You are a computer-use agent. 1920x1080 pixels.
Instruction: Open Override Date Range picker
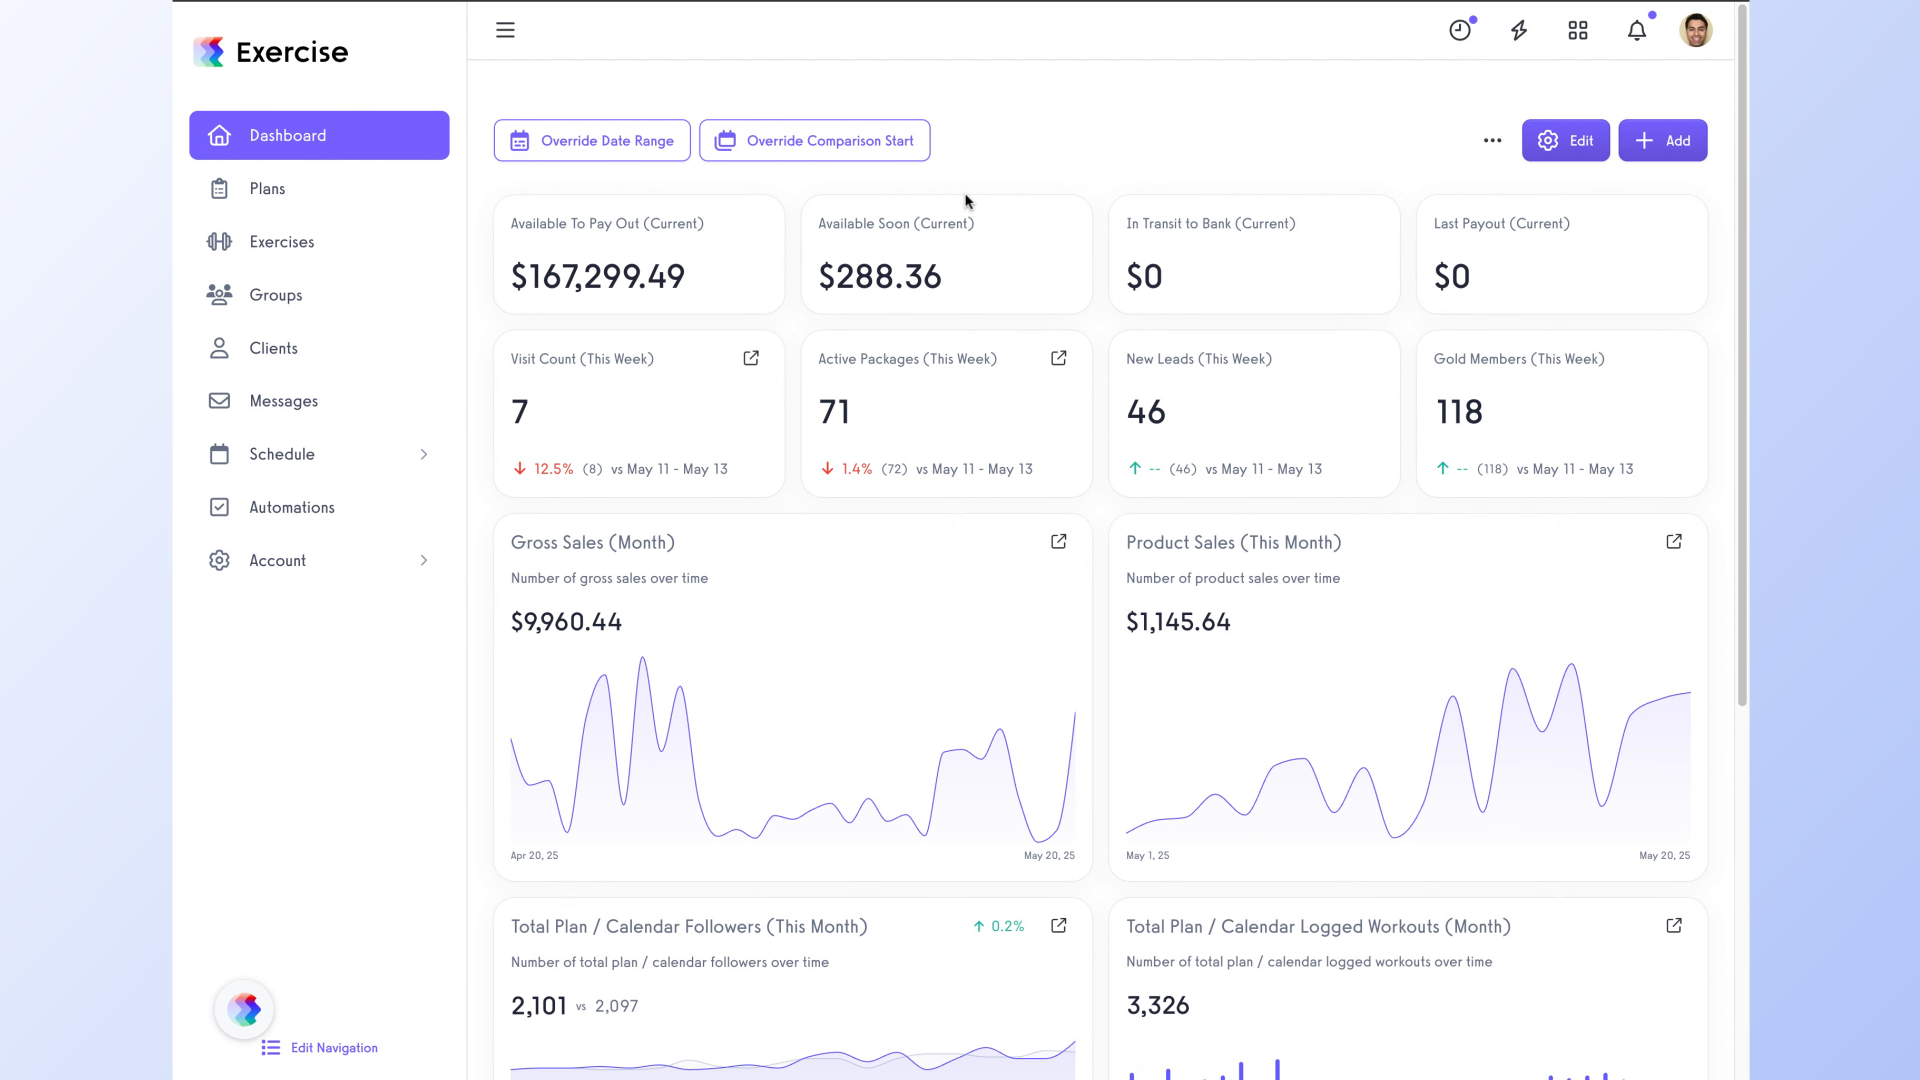coord(592,141)
